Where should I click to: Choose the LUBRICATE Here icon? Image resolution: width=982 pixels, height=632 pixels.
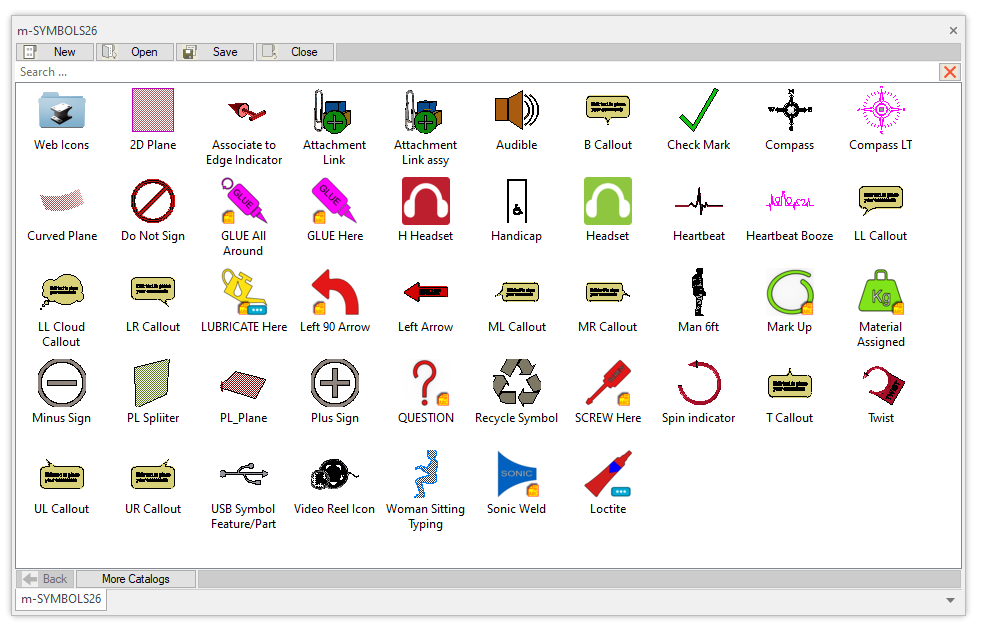(243, 292)
